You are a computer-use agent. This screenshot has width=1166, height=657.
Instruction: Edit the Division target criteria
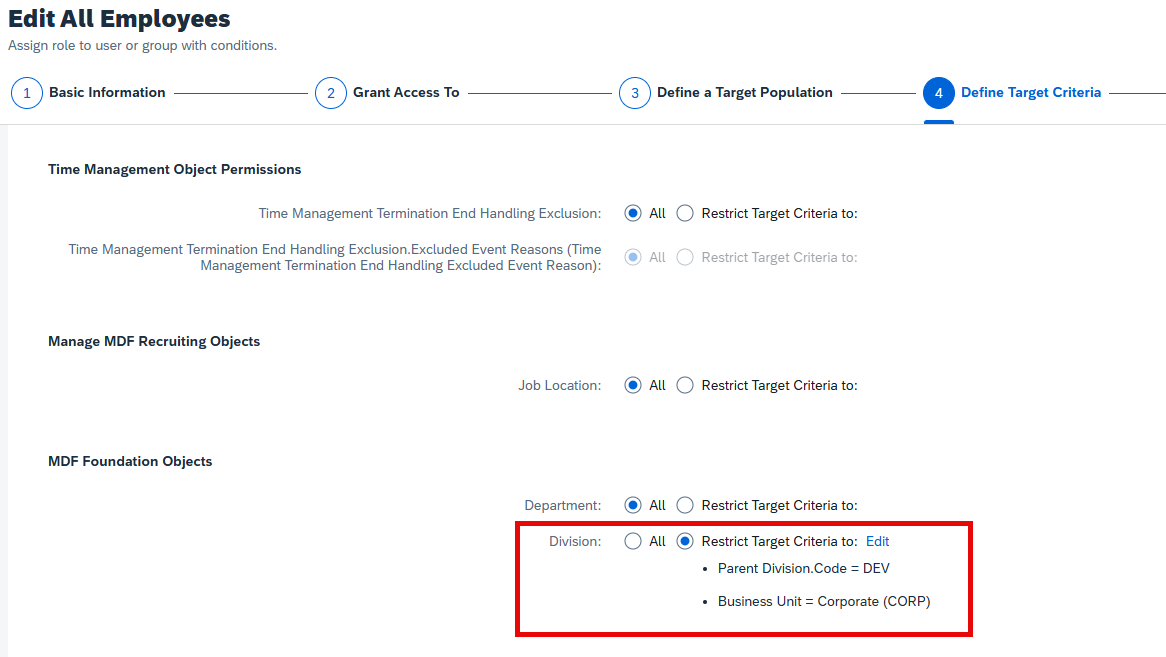point(877,541)
